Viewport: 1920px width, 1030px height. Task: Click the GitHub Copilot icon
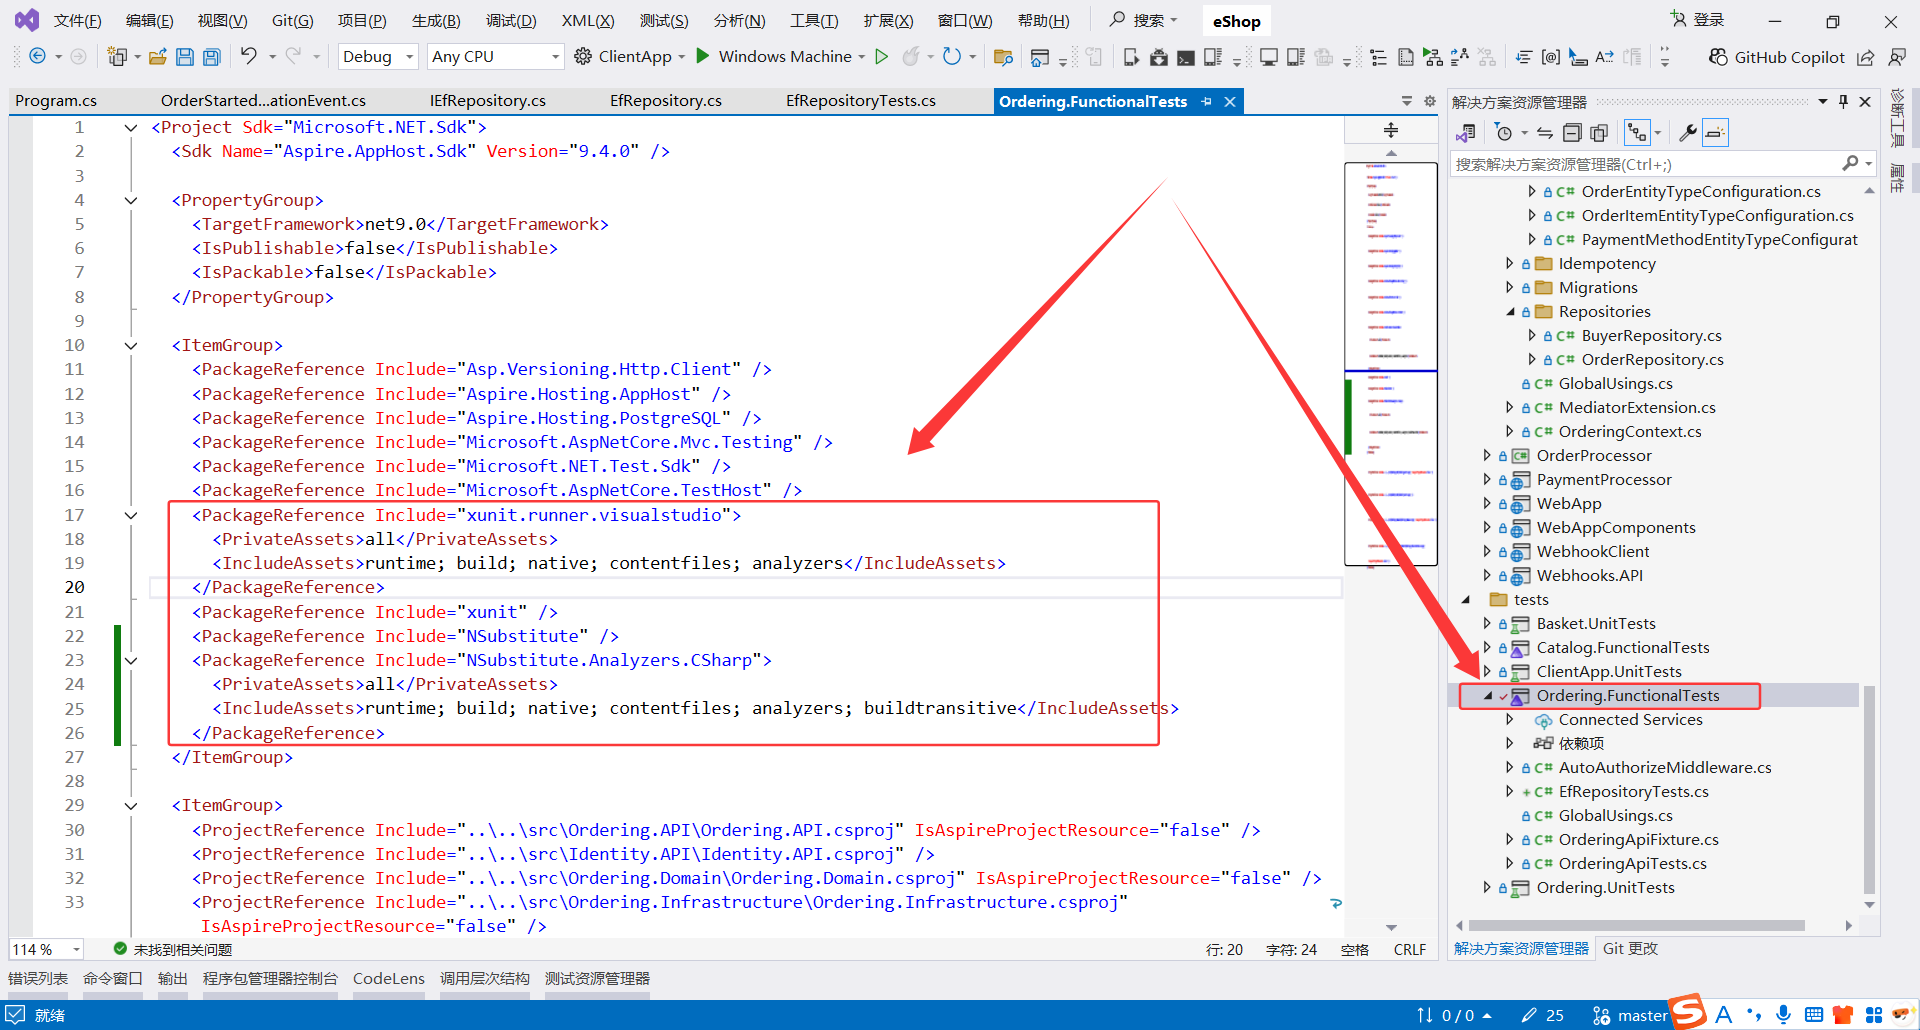[1718, 57]
